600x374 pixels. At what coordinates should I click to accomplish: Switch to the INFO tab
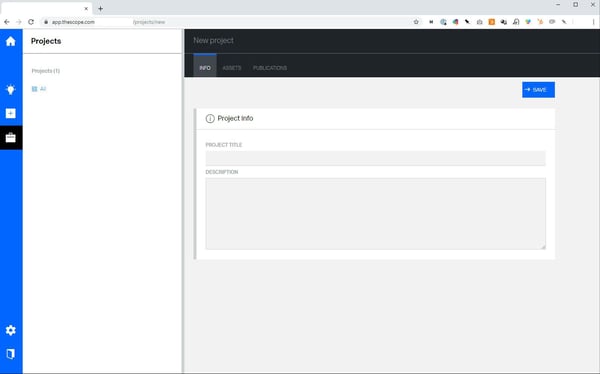click(205, 66)
